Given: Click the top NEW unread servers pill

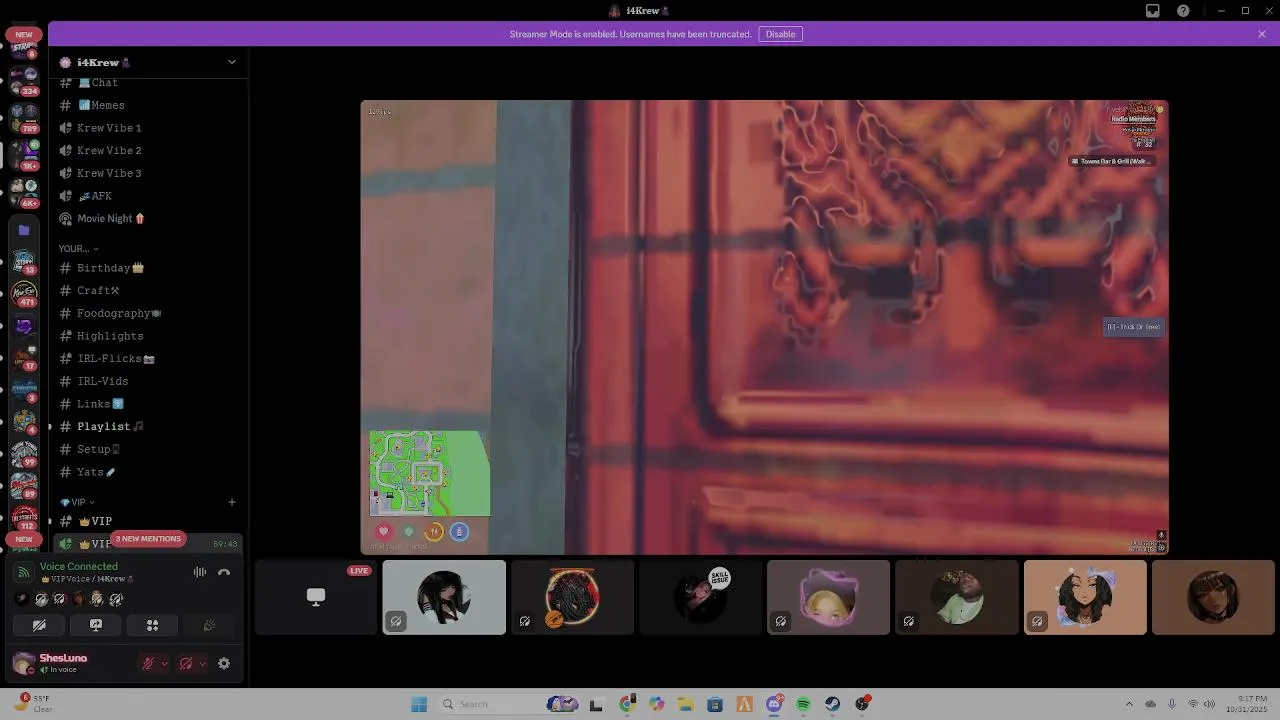Looking at the screenshot, I should pyautogui.click(x=24, y=34).
